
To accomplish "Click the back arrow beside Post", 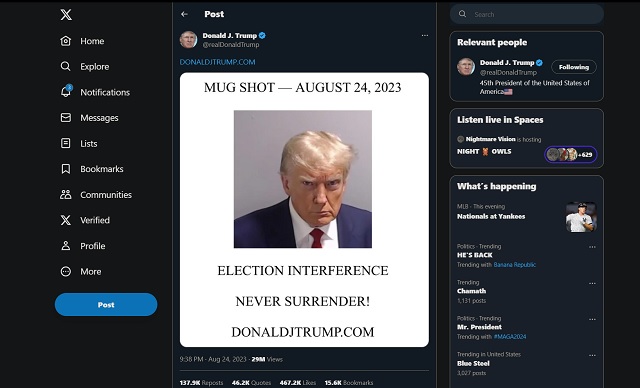I will click(x=184, y=14).
